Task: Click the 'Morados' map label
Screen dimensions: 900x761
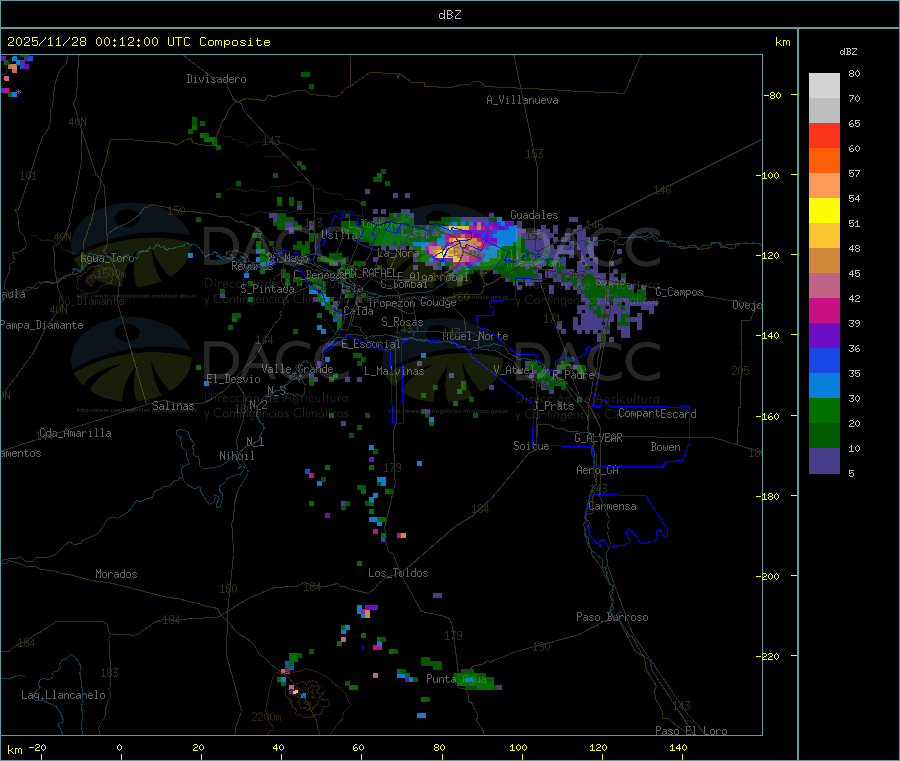Action: 116,574
